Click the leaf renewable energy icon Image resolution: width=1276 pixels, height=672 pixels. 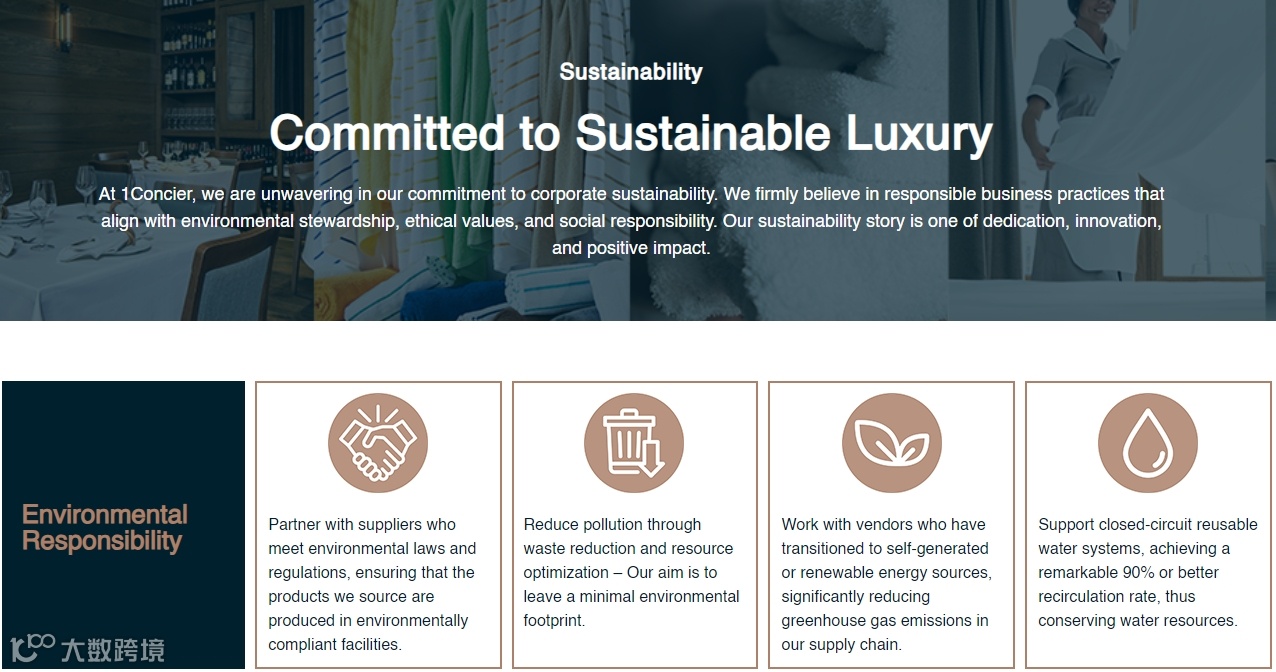[891, 443]
